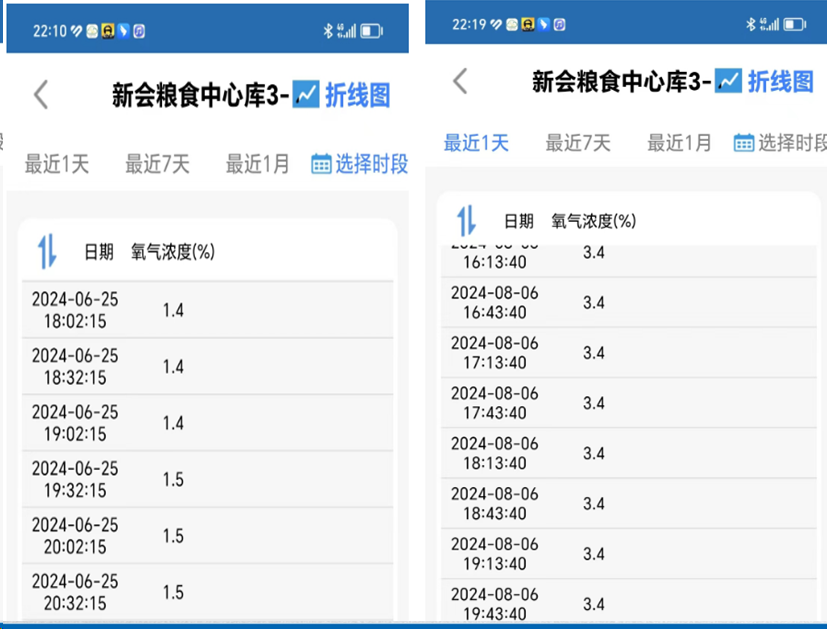This screenshot has width=827, height=629.
Task: Click the 日期 column header in the right table
Action: coord(518,221)
